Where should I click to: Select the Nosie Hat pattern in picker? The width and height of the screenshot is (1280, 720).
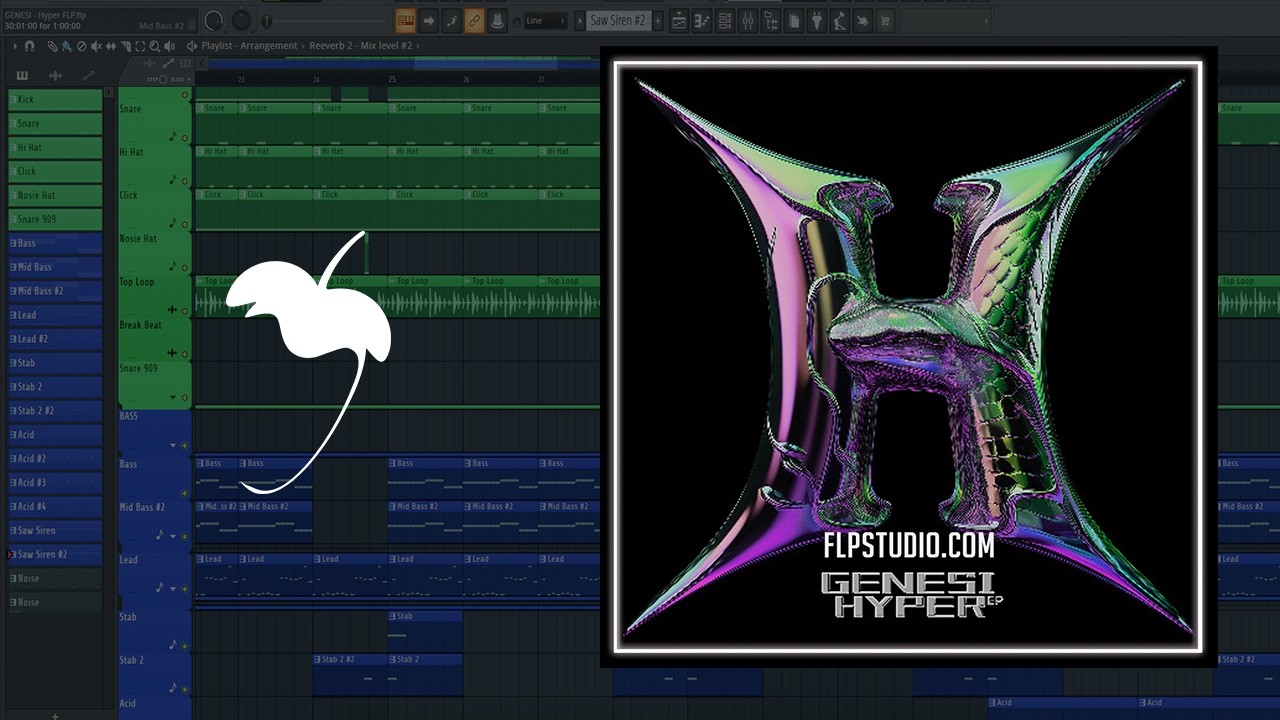[x=55, y=196]
